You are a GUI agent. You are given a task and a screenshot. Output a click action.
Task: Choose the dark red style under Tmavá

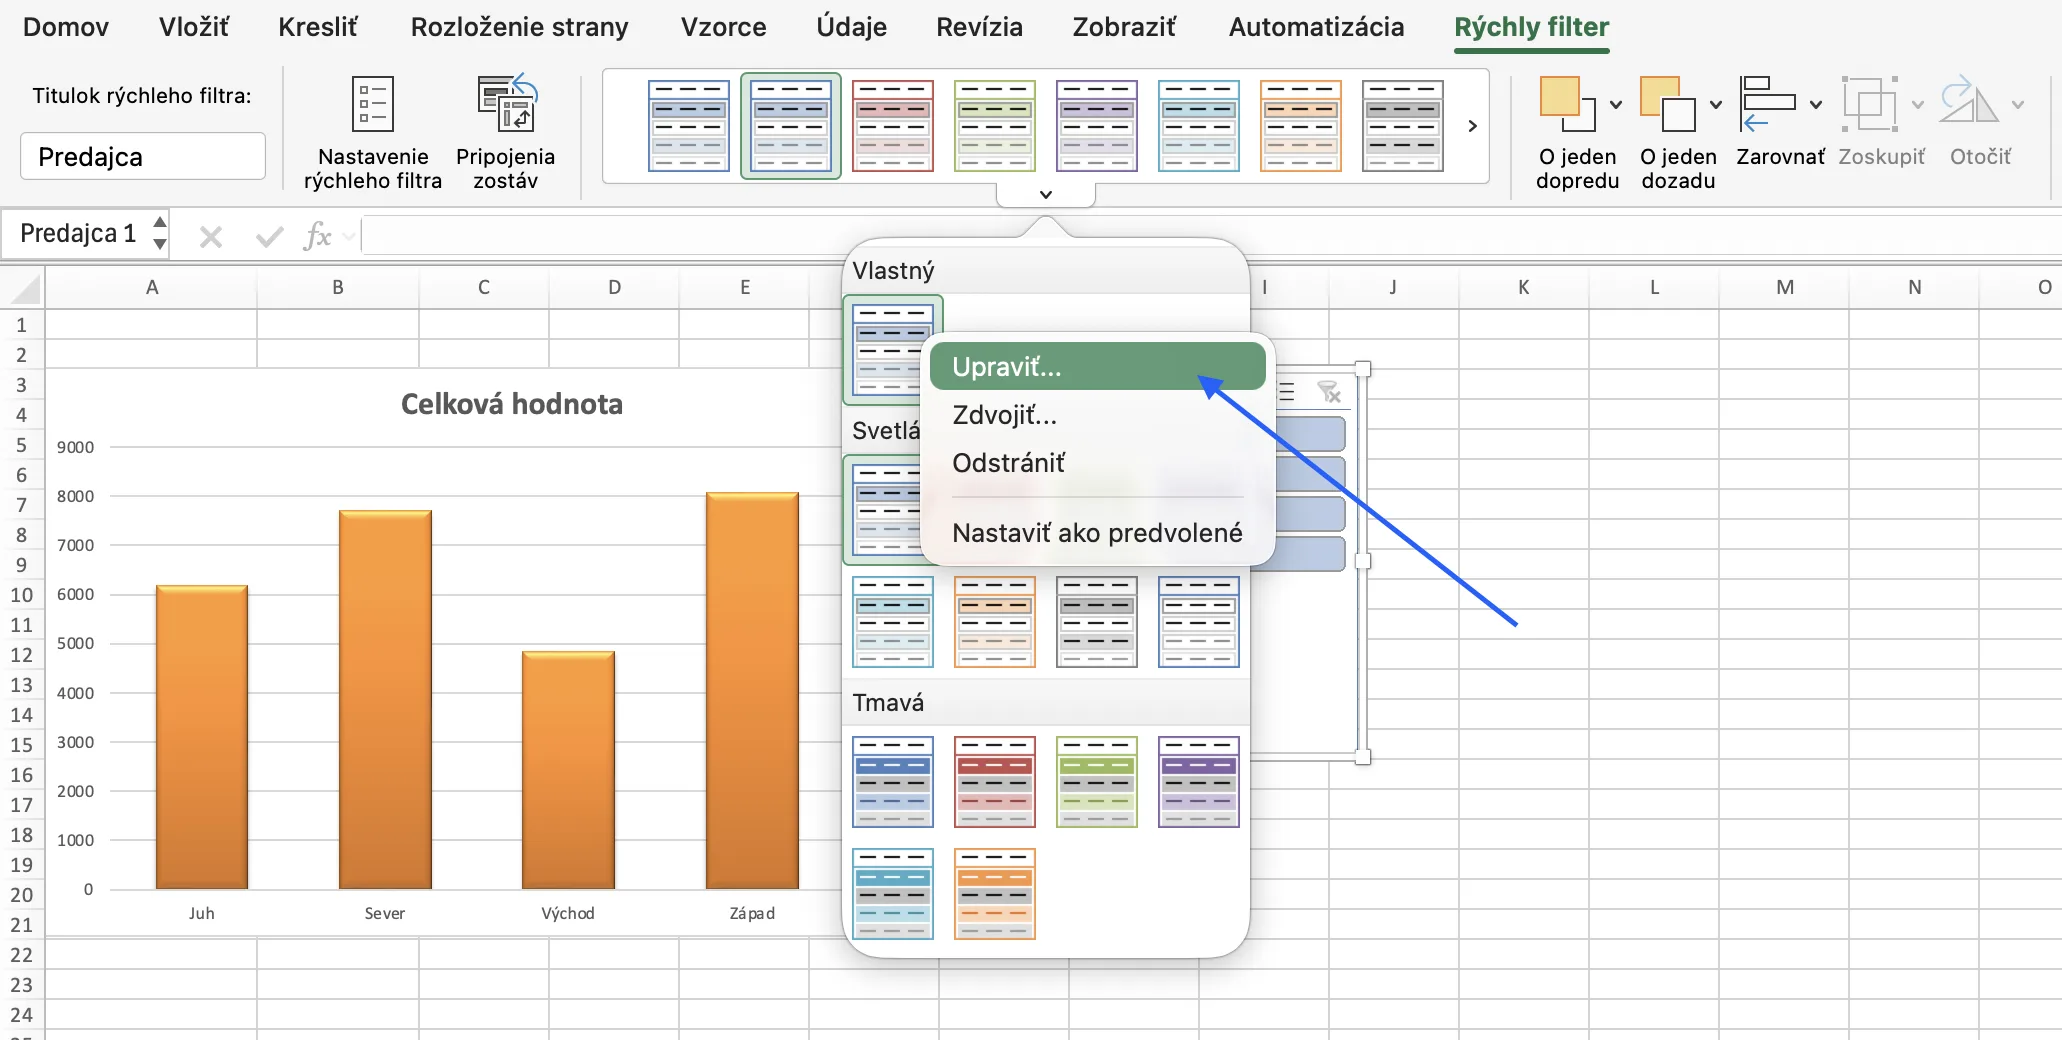(995, 782)
